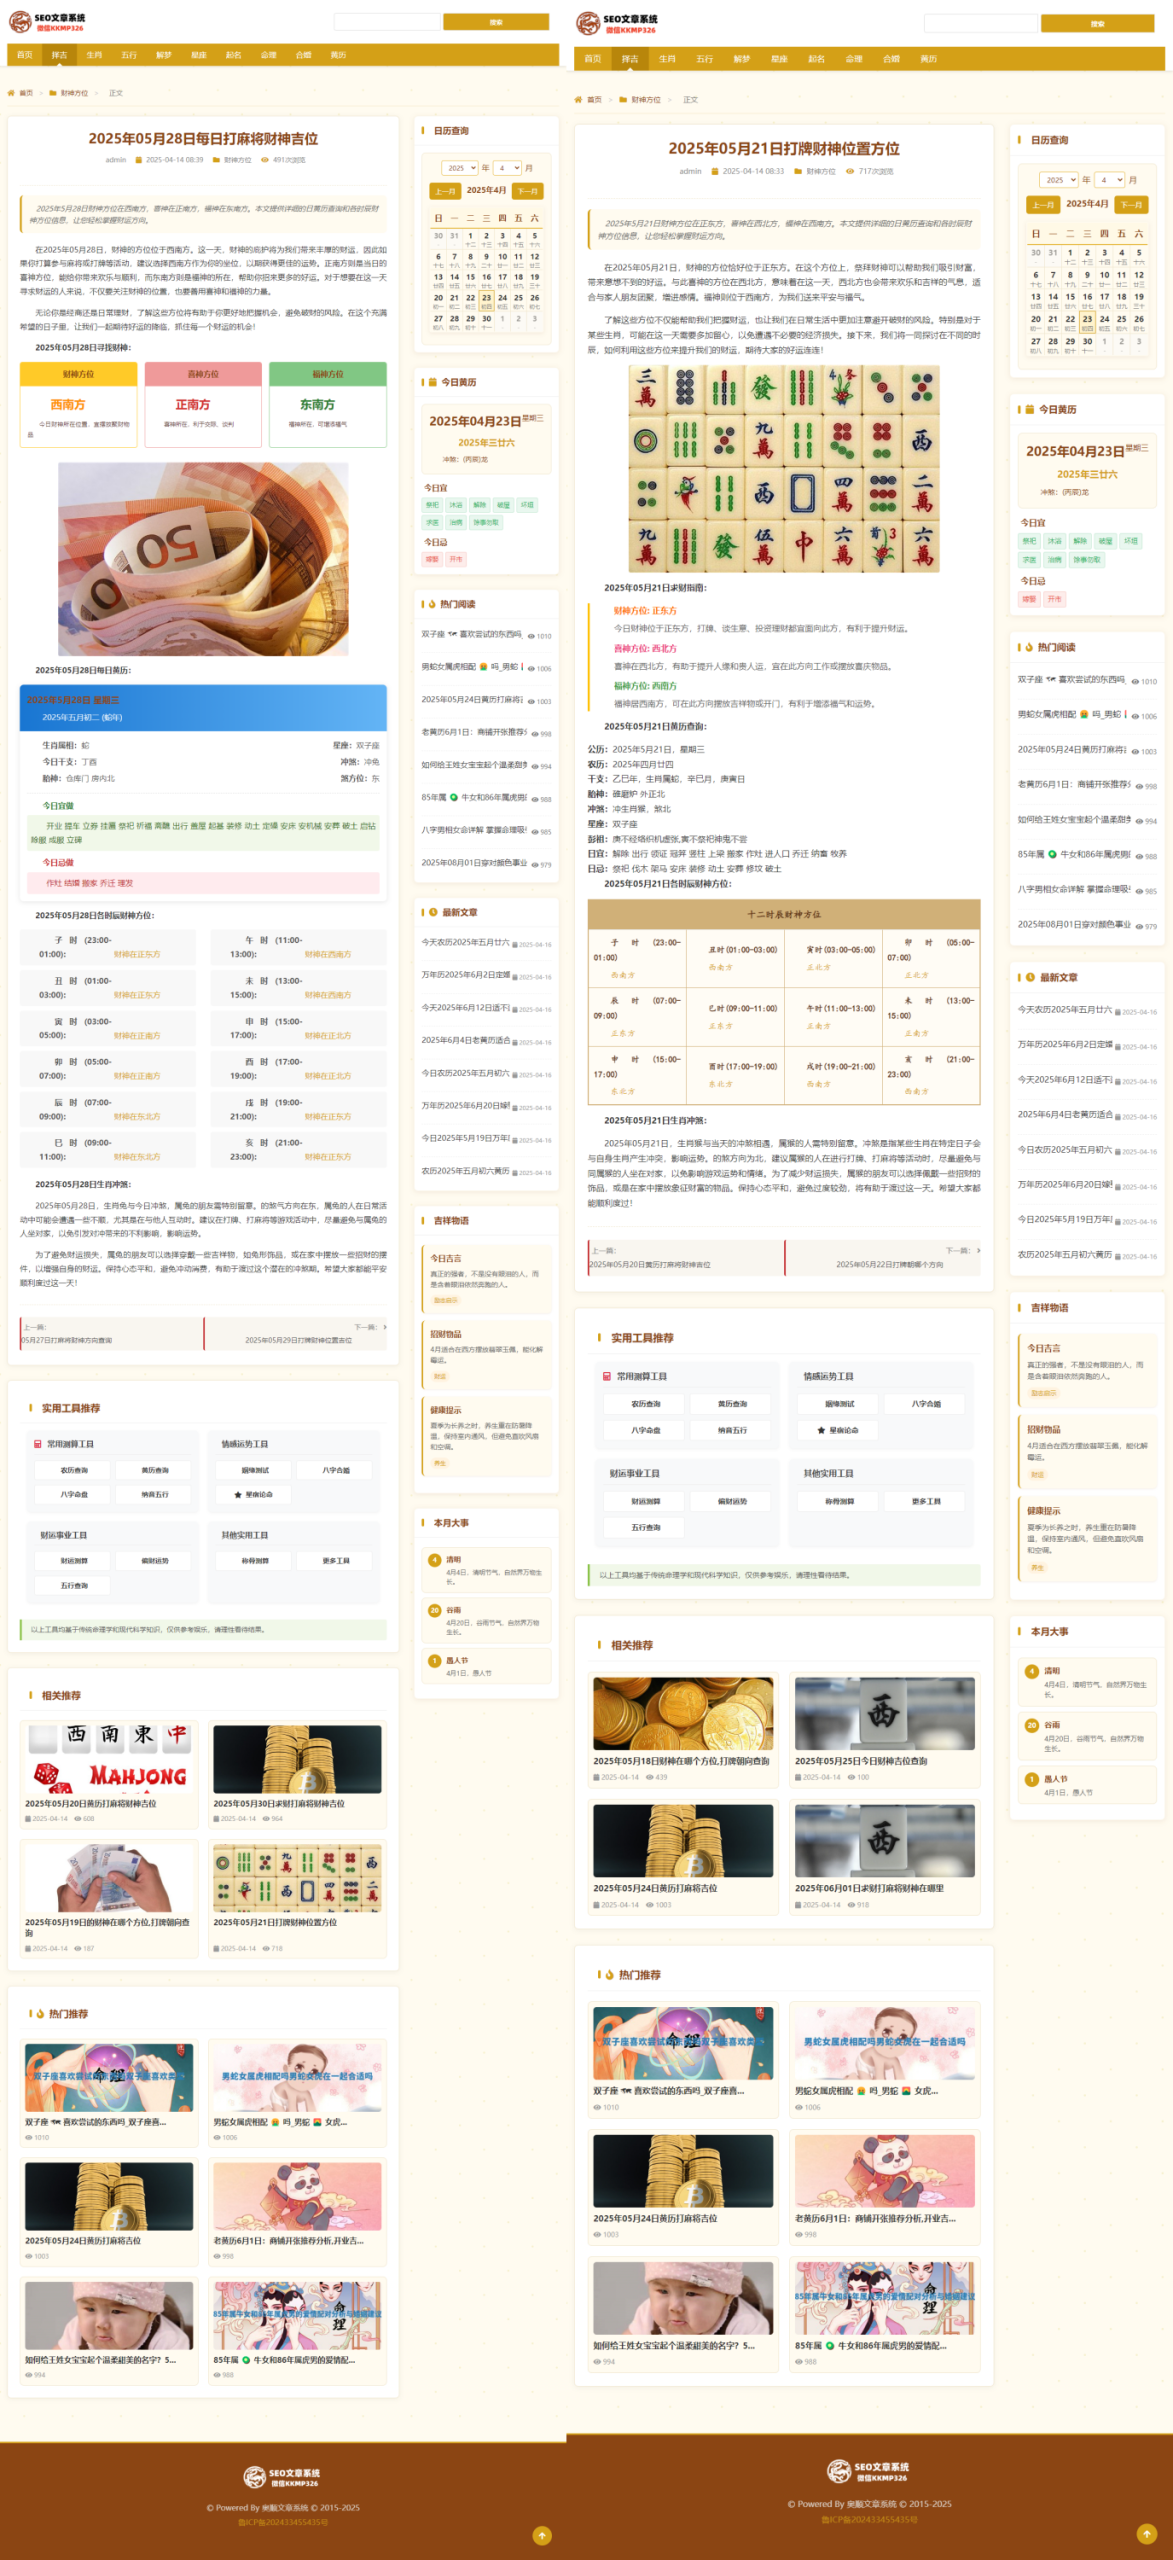
Task: Open 解梦 nav menu on 05月21日 page
Action: 741,59
